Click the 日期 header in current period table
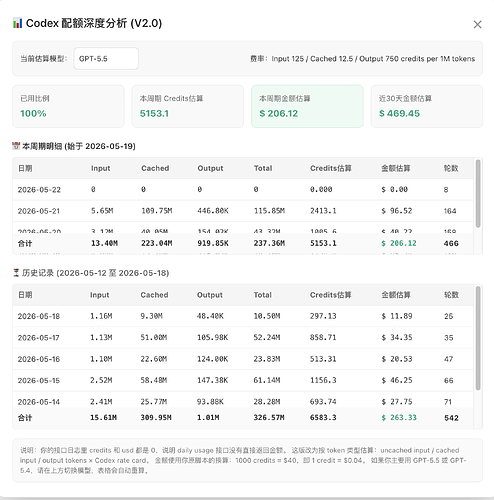The width and height of the screenshot is (494, 500). pos(25,168)
